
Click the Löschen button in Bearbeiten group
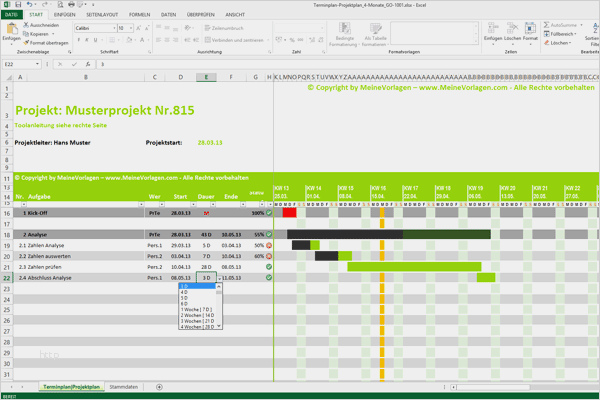coord(558,43)
